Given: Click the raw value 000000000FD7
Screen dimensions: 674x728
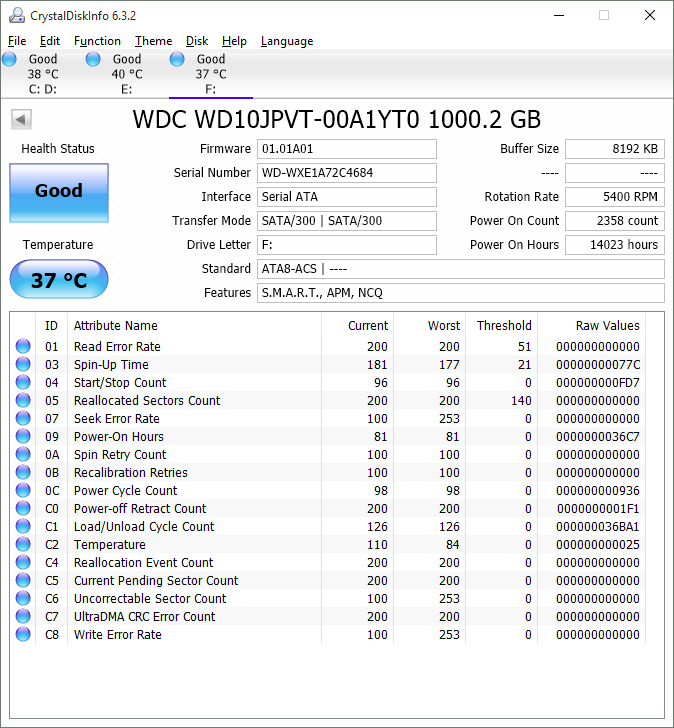Looking at the screenshot, I should pyautogui.click(x=598, y=383).
